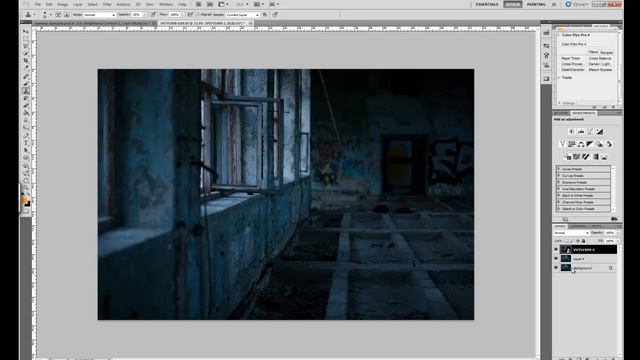Add a Color Balance adjustment layer
Screen dimensions: 640x360
(x=581, y=144)
